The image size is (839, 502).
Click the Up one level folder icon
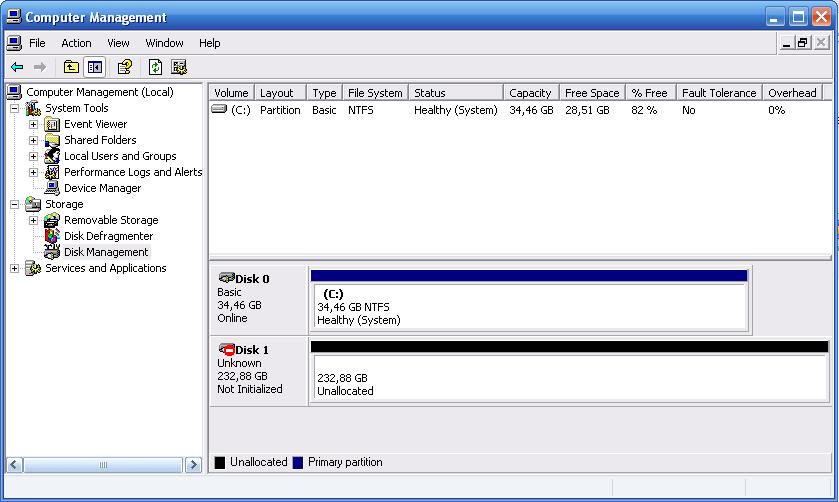[x=71, y=67]
